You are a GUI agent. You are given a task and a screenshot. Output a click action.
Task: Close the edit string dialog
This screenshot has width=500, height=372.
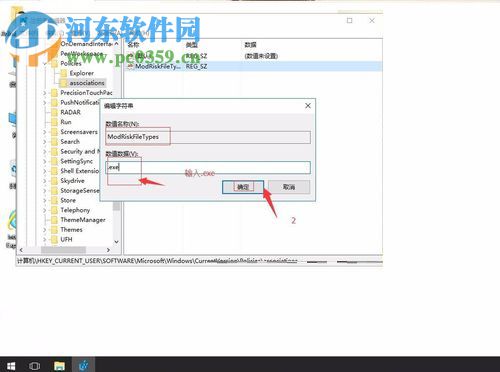pos(308,106)
